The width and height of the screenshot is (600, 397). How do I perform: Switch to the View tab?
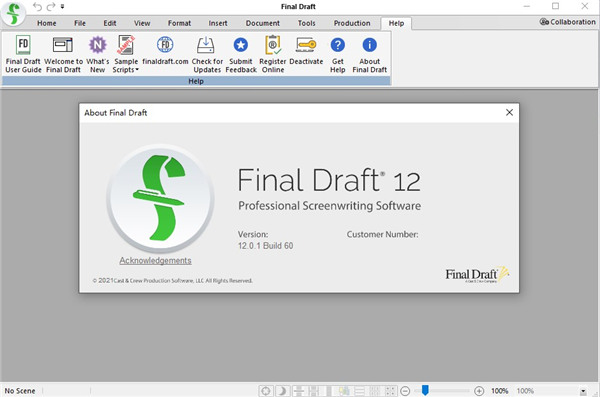[142, 23]
